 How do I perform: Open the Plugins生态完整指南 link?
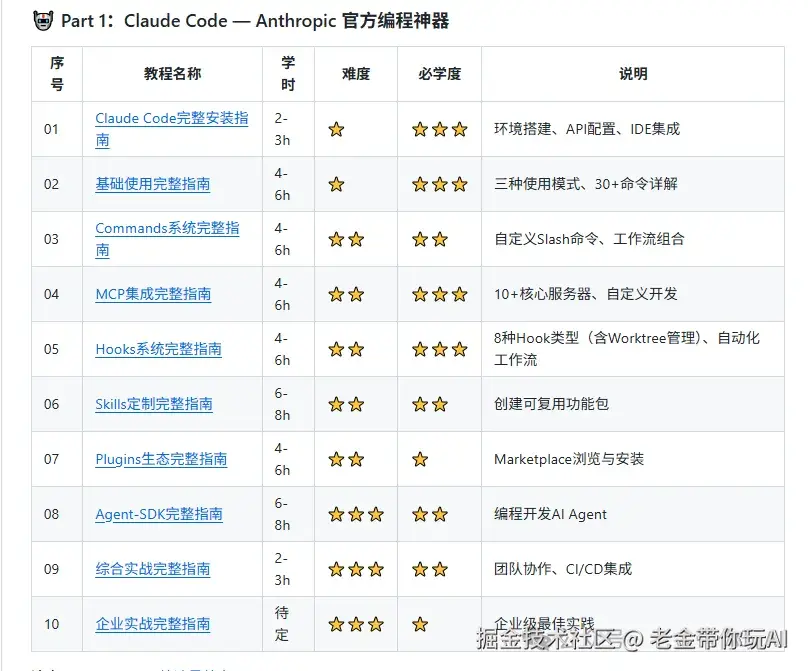coord(161,459)
